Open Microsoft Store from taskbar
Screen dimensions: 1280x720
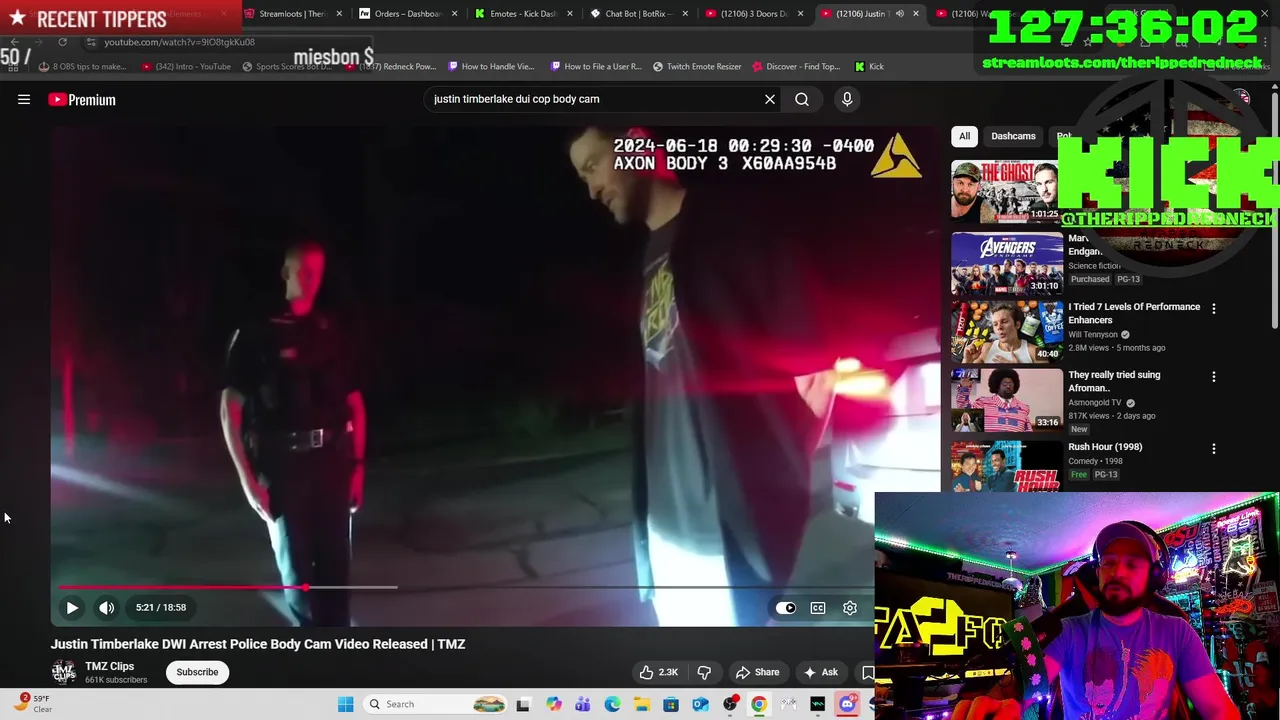[x=671, y=704]
